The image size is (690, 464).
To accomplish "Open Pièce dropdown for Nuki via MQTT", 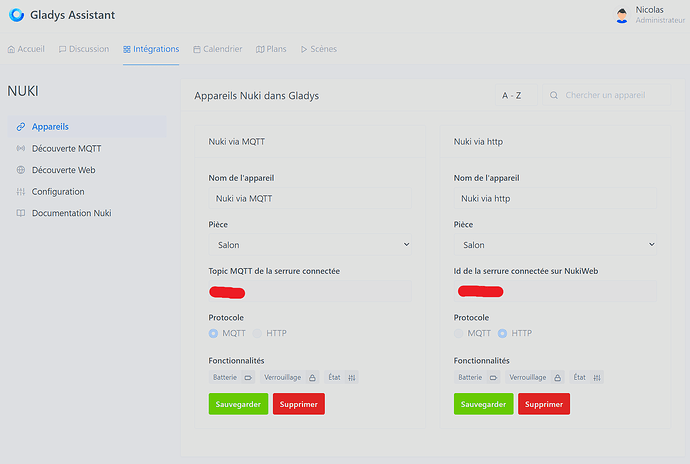I will tap(310, 244).
